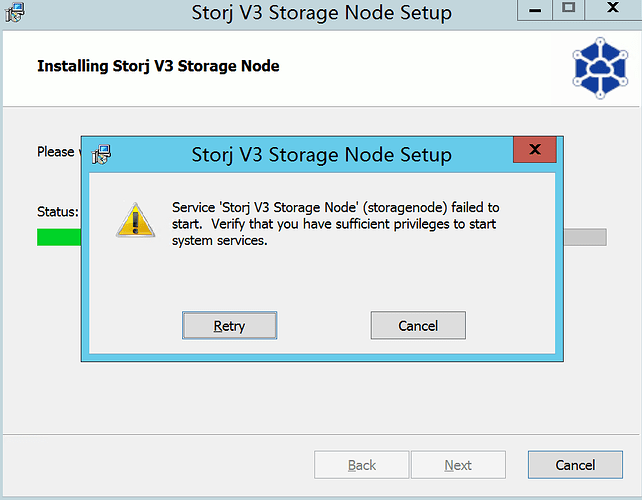
Task: Click the 'Installing Storj V3 Storage Node' heading
Action: coord(158,66)
